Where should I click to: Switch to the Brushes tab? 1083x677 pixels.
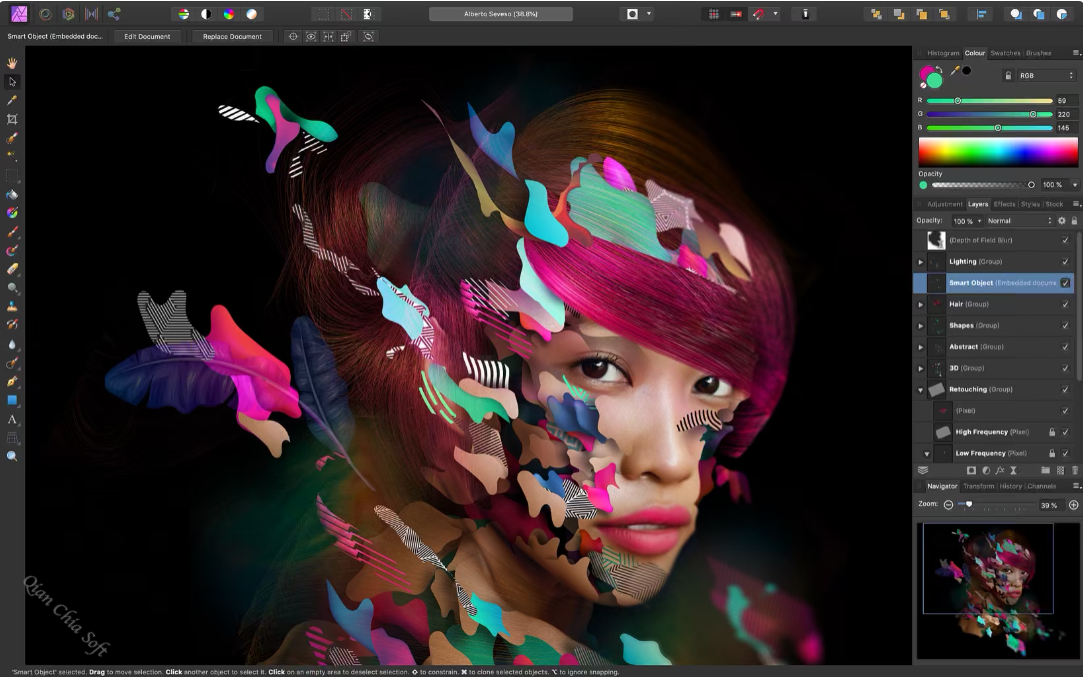tap(1038, 53)
